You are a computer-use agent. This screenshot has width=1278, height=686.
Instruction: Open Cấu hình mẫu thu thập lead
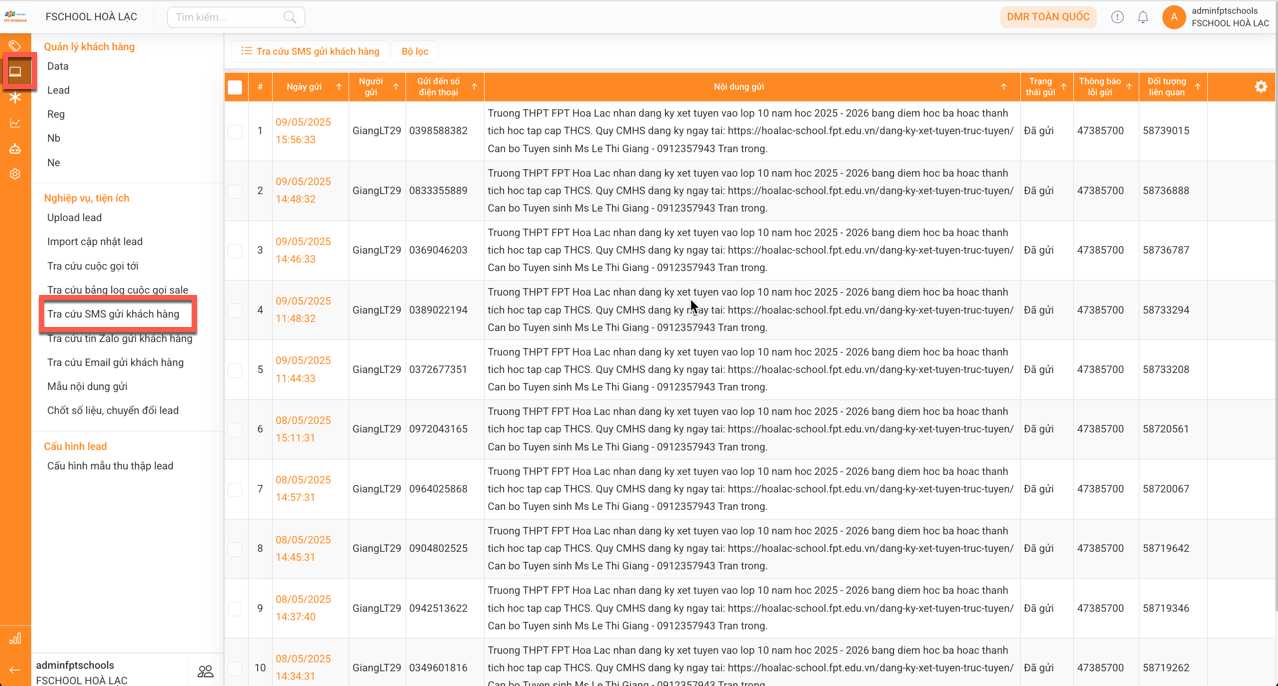[110, 466]
